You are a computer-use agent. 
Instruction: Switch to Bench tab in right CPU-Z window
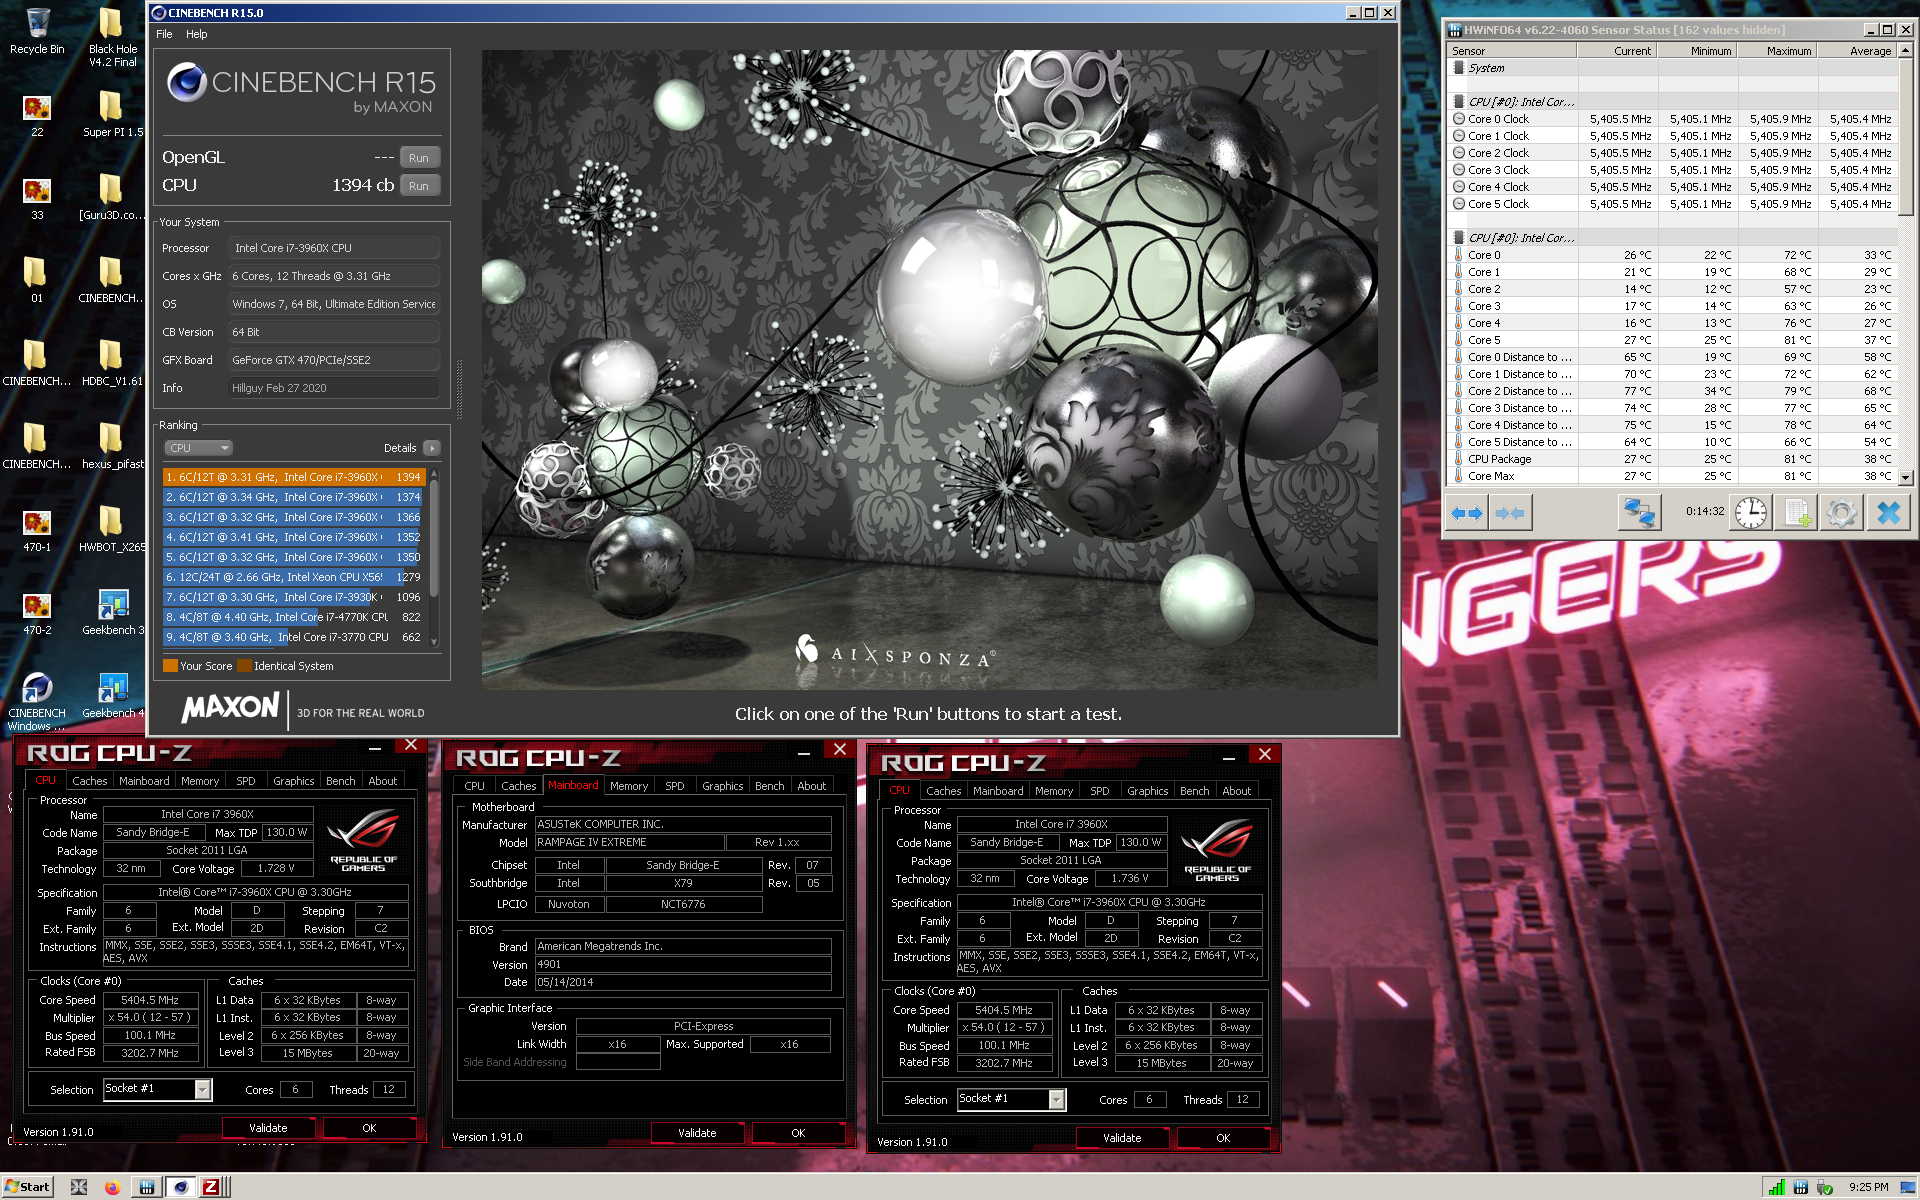point(1194,791)
